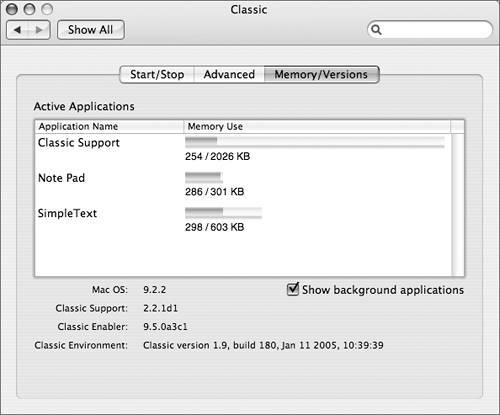This screenshot has width=500, height=415.
Task: Click the back navigation arrow
Action: 17,30
